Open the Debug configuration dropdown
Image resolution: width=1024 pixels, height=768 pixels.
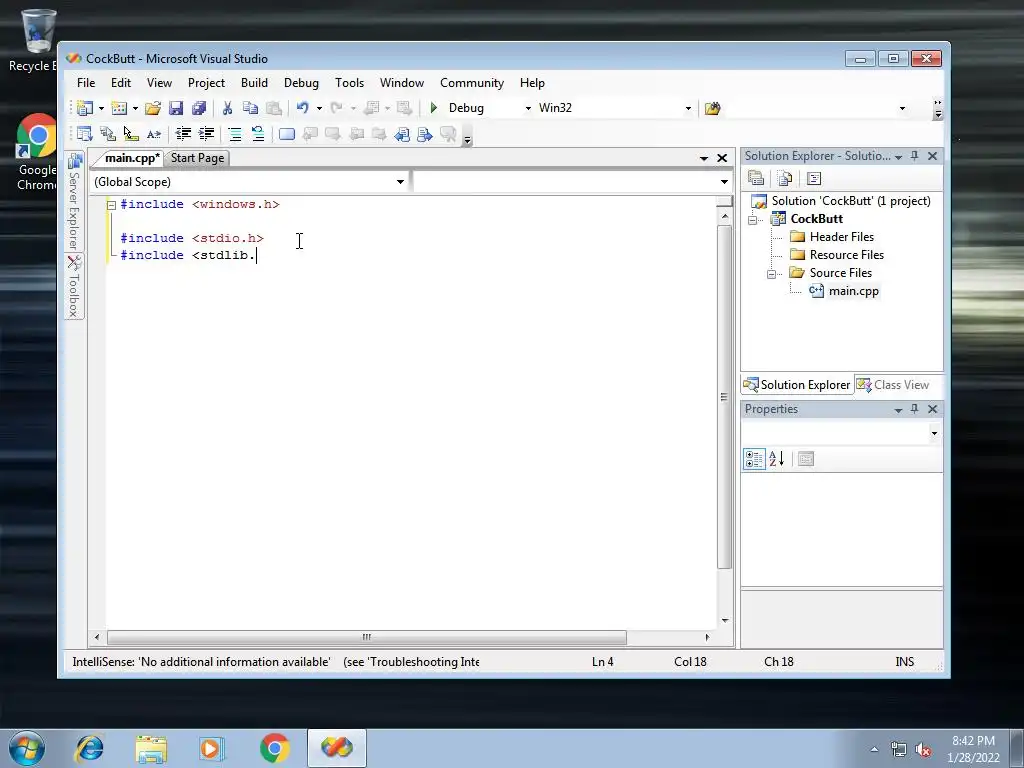pos(528,108)
